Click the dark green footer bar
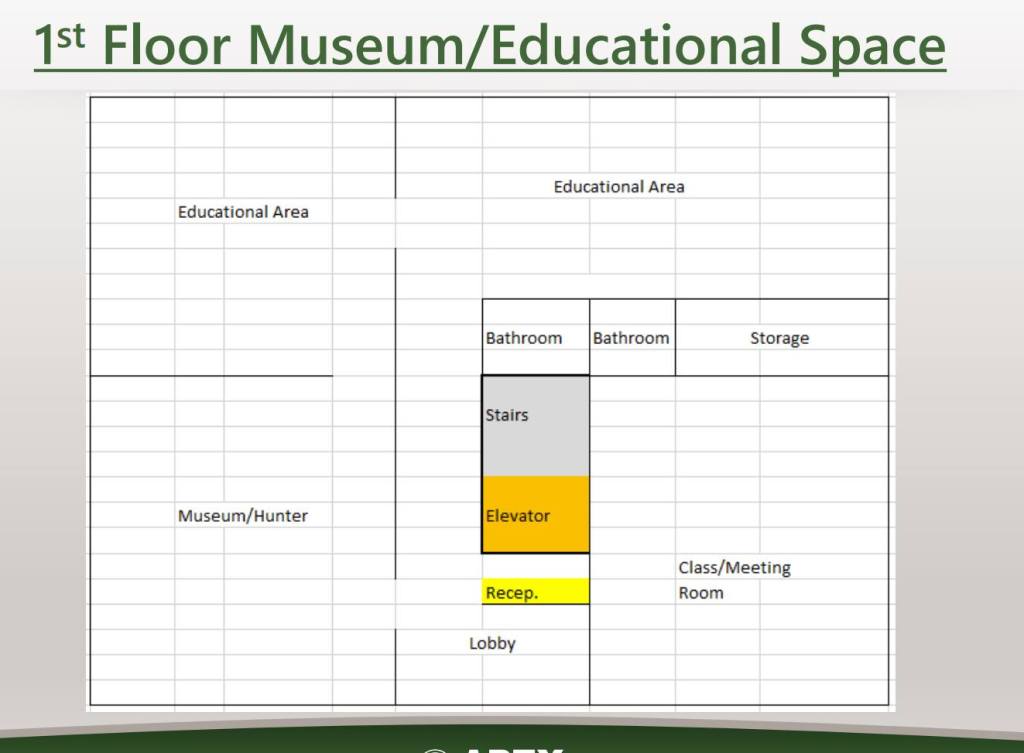1024x753 pixels. click(200, 743)
